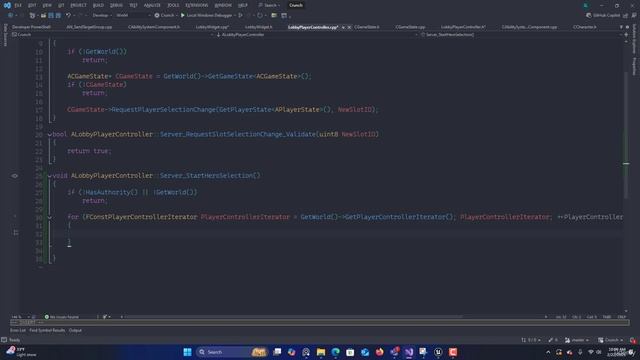The height and width of the screenshot is (360, 640).
Task: Open the Help menu
Action: pyautogui.click(x=242, y=5)
